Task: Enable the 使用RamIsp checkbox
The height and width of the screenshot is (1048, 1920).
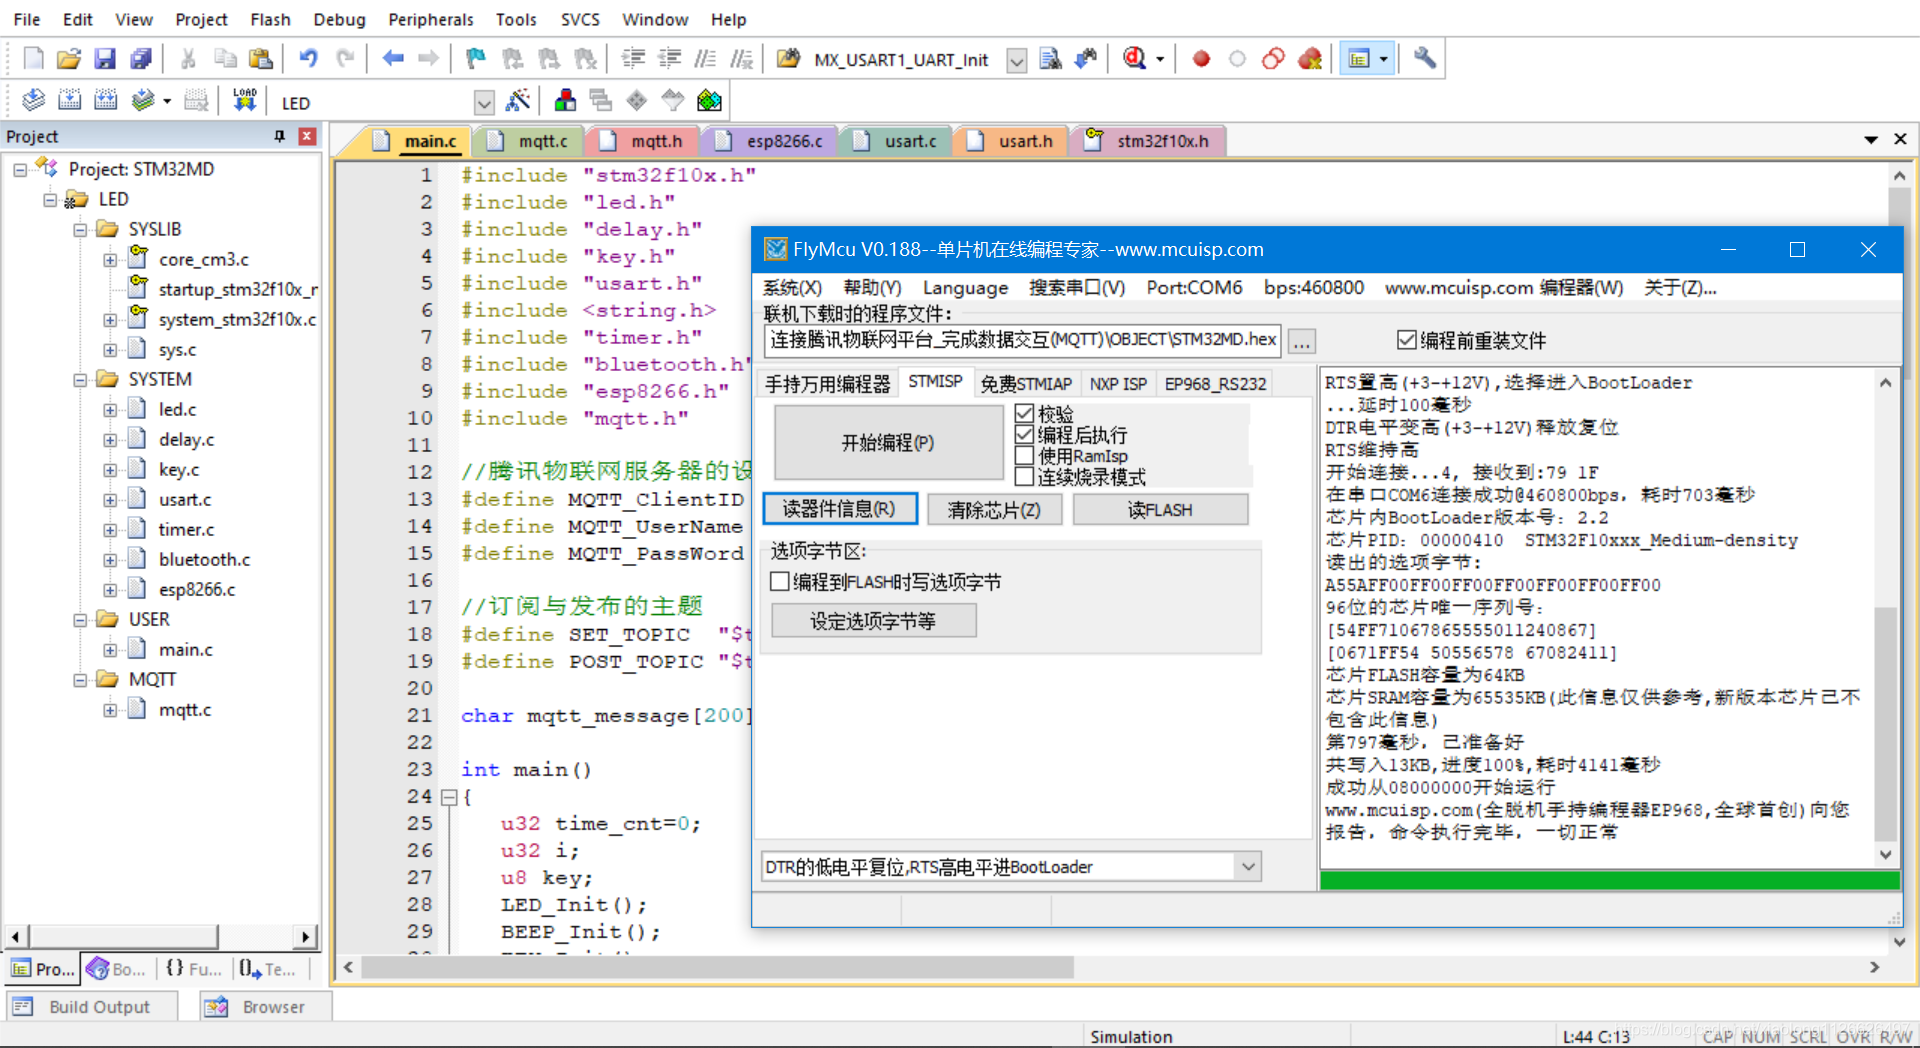Action: tap(1024, 456)
